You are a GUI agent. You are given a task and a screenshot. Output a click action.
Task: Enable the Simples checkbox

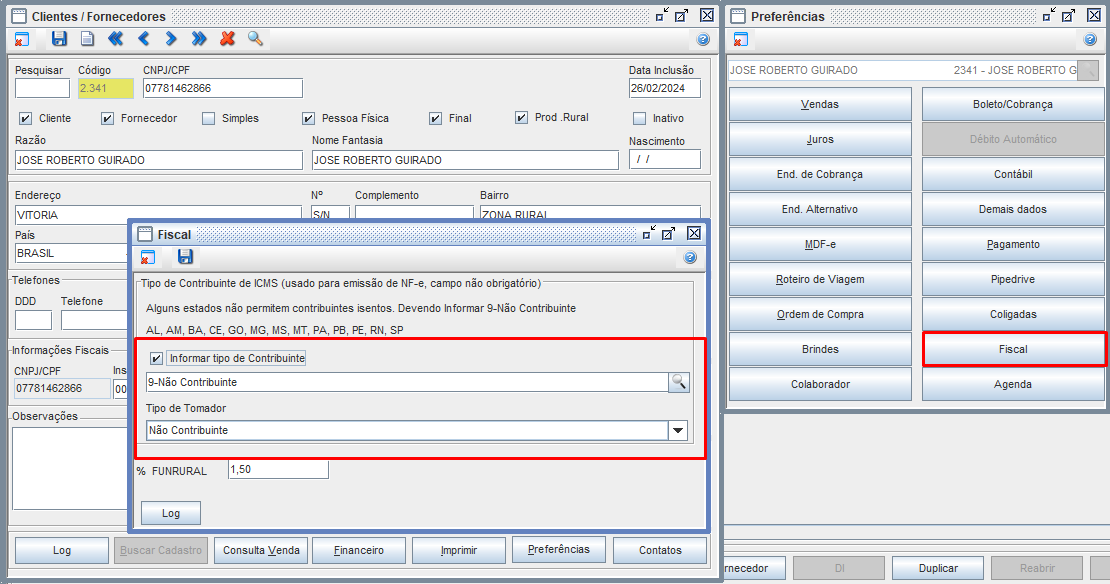click(x=208, y=118)
